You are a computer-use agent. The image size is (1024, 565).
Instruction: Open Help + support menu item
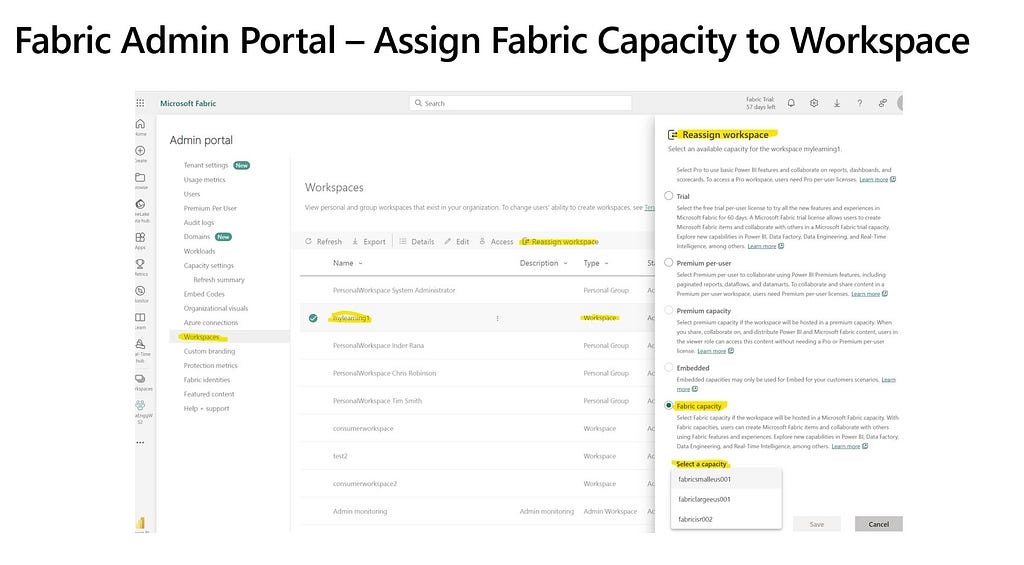(x=206, y=409)
